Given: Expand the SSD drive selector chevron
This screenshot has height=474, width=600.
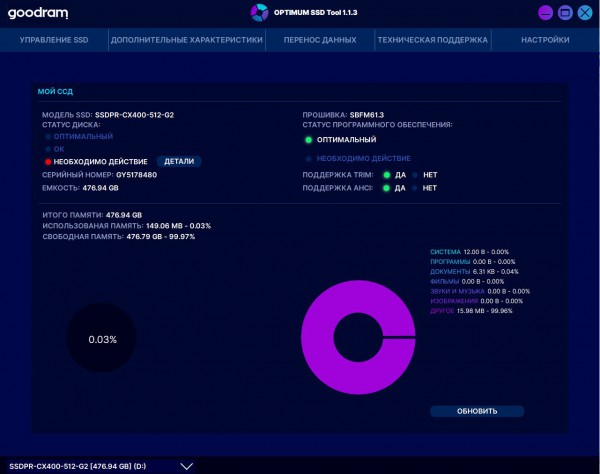Looking at the screenshot, I should coord(187,466).
